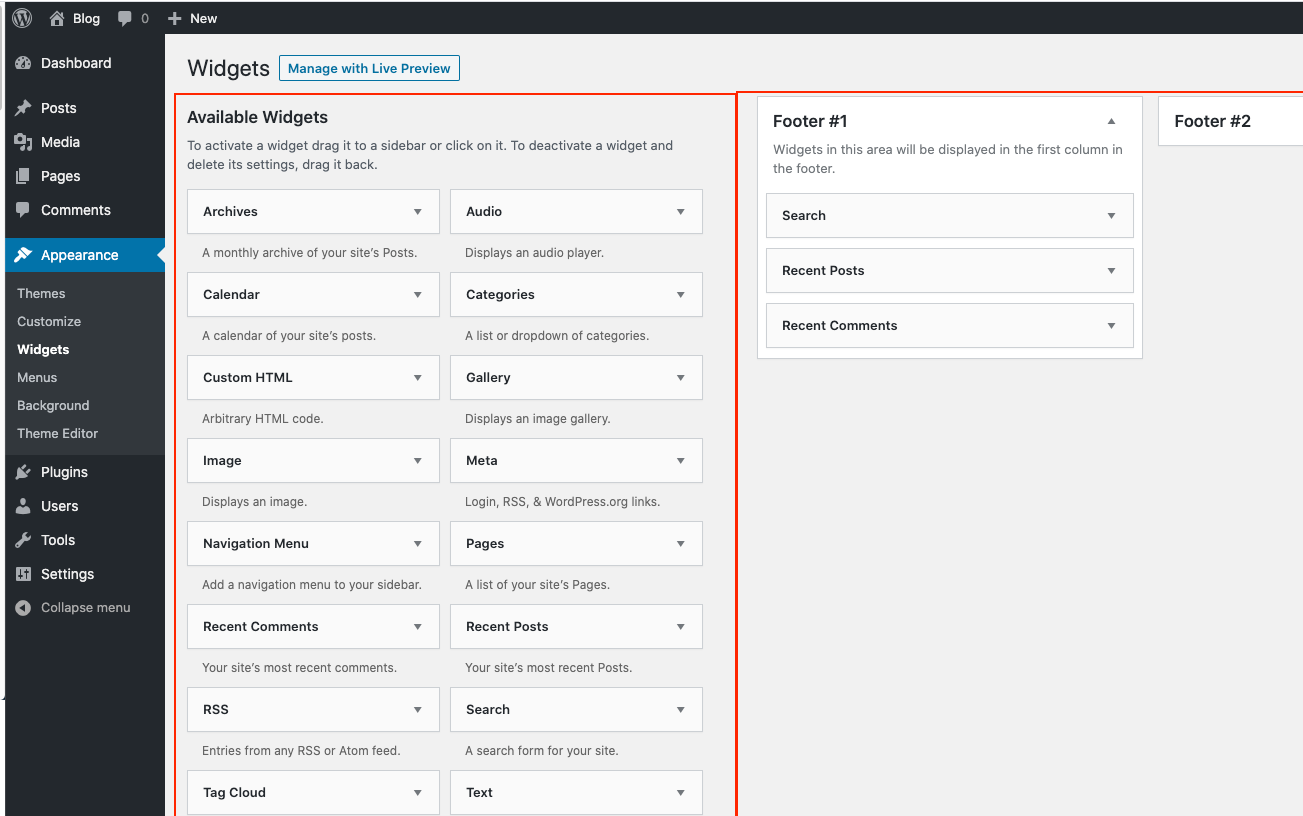Open the Search widget settings in Footer #1

pos(1110,215)
